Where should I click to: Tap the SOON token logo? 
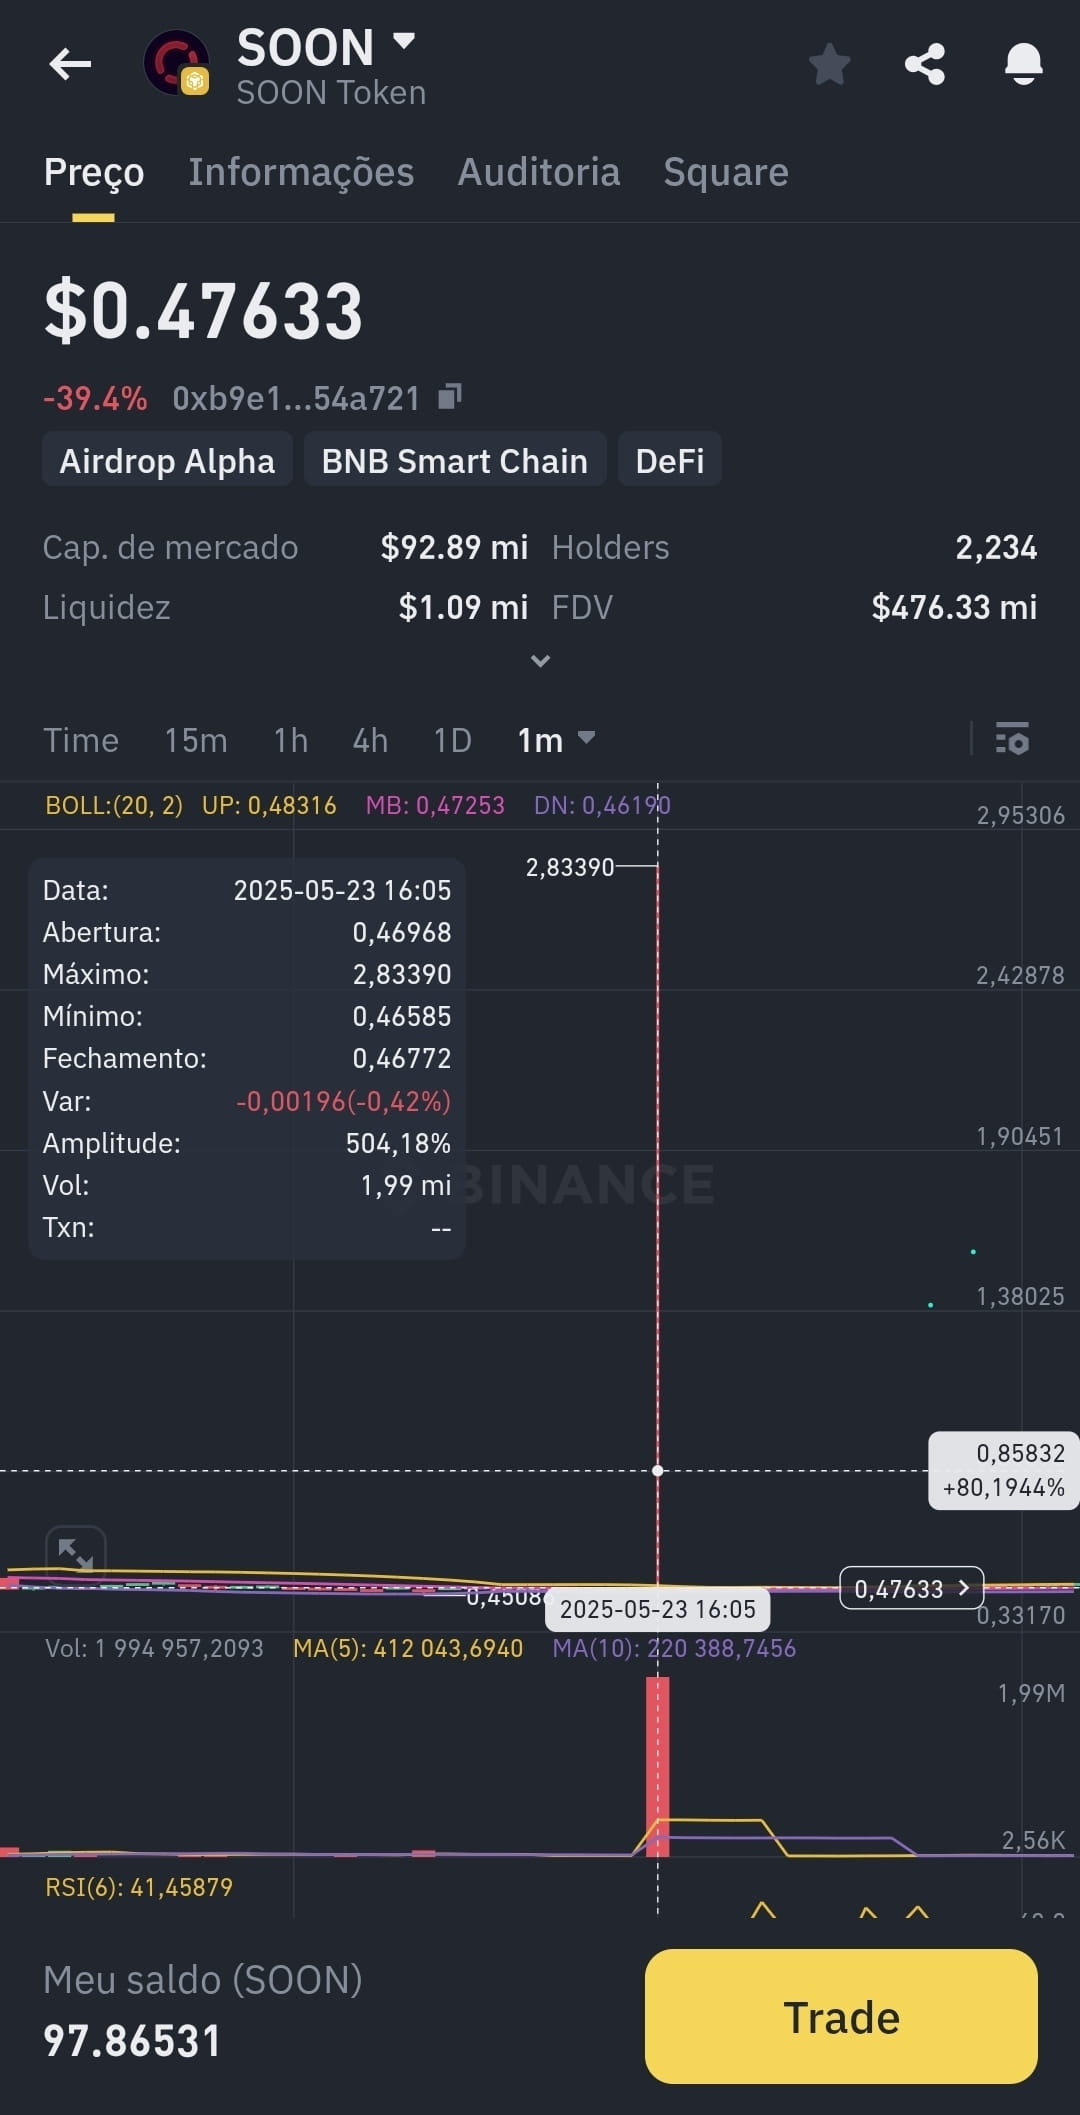pyautogui.click(x=177, y=63)
